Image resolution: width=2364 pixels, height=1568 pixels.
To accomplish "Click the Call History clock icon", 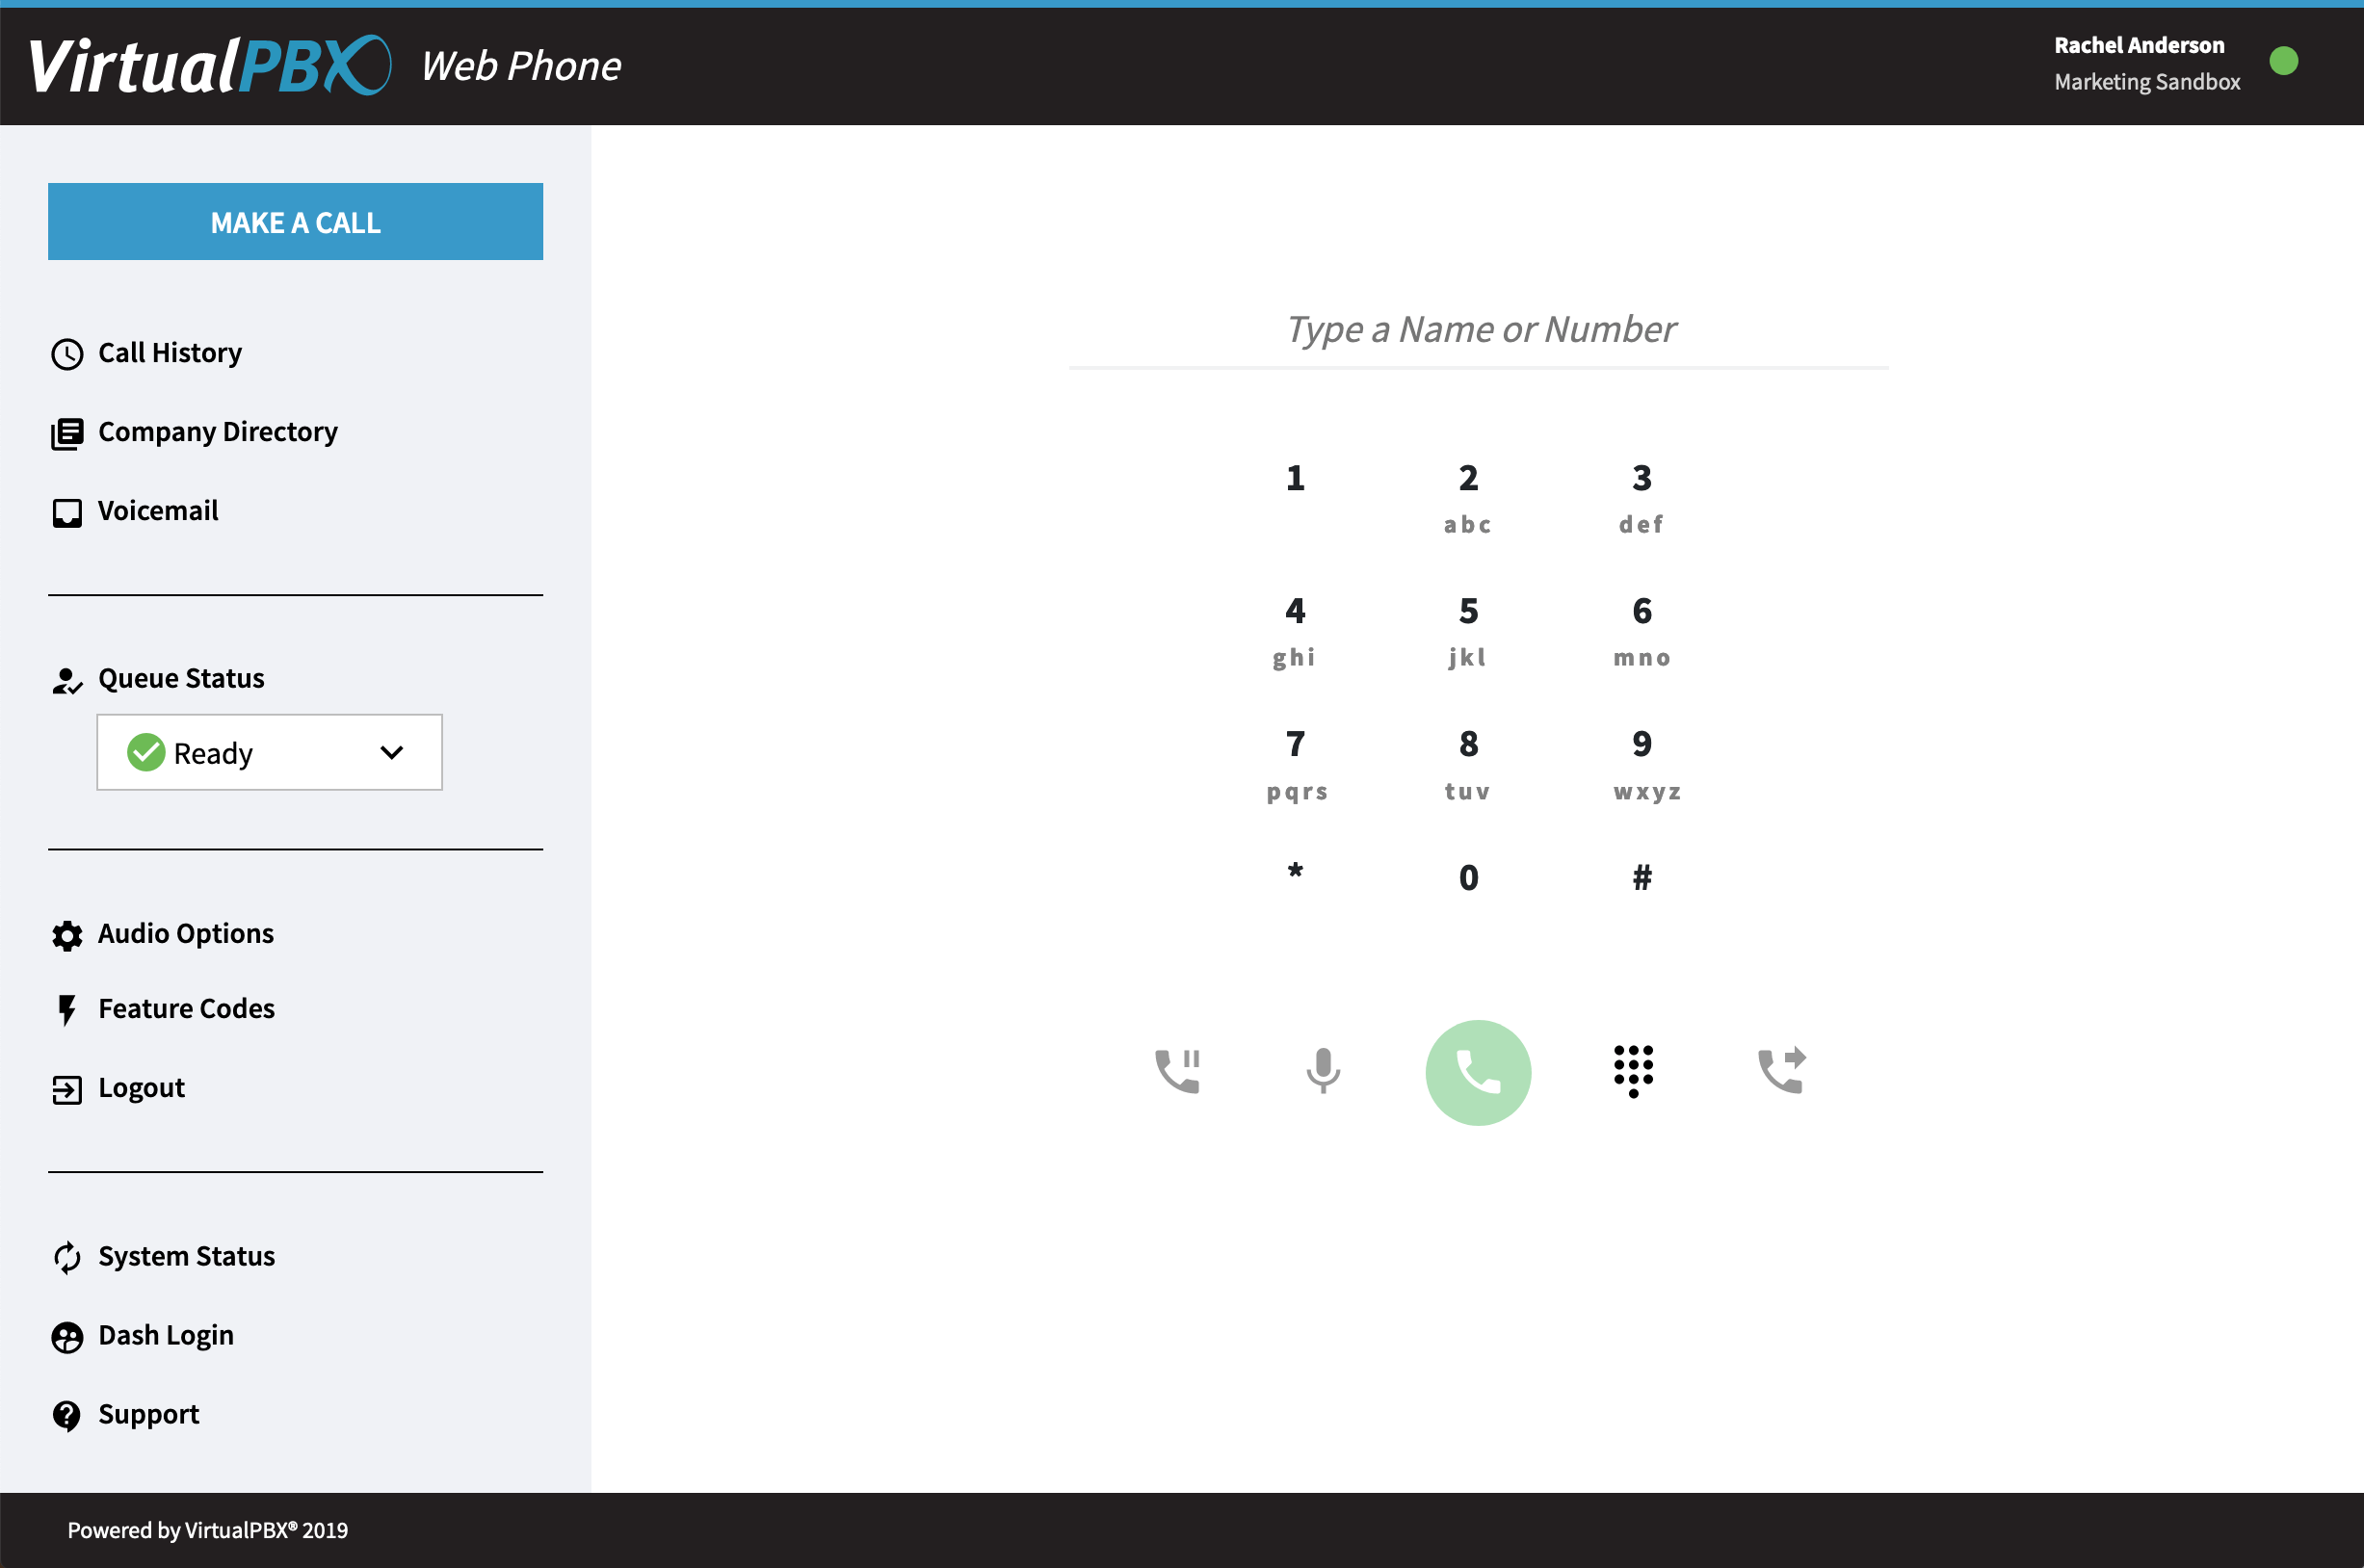I will [x=66, y=352].
